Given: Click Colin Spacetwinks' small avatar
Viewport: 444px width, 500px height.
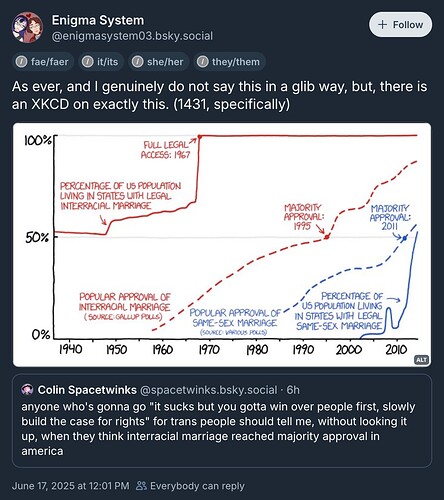Looking at the screenshot, I should click(x=27, y=390).
